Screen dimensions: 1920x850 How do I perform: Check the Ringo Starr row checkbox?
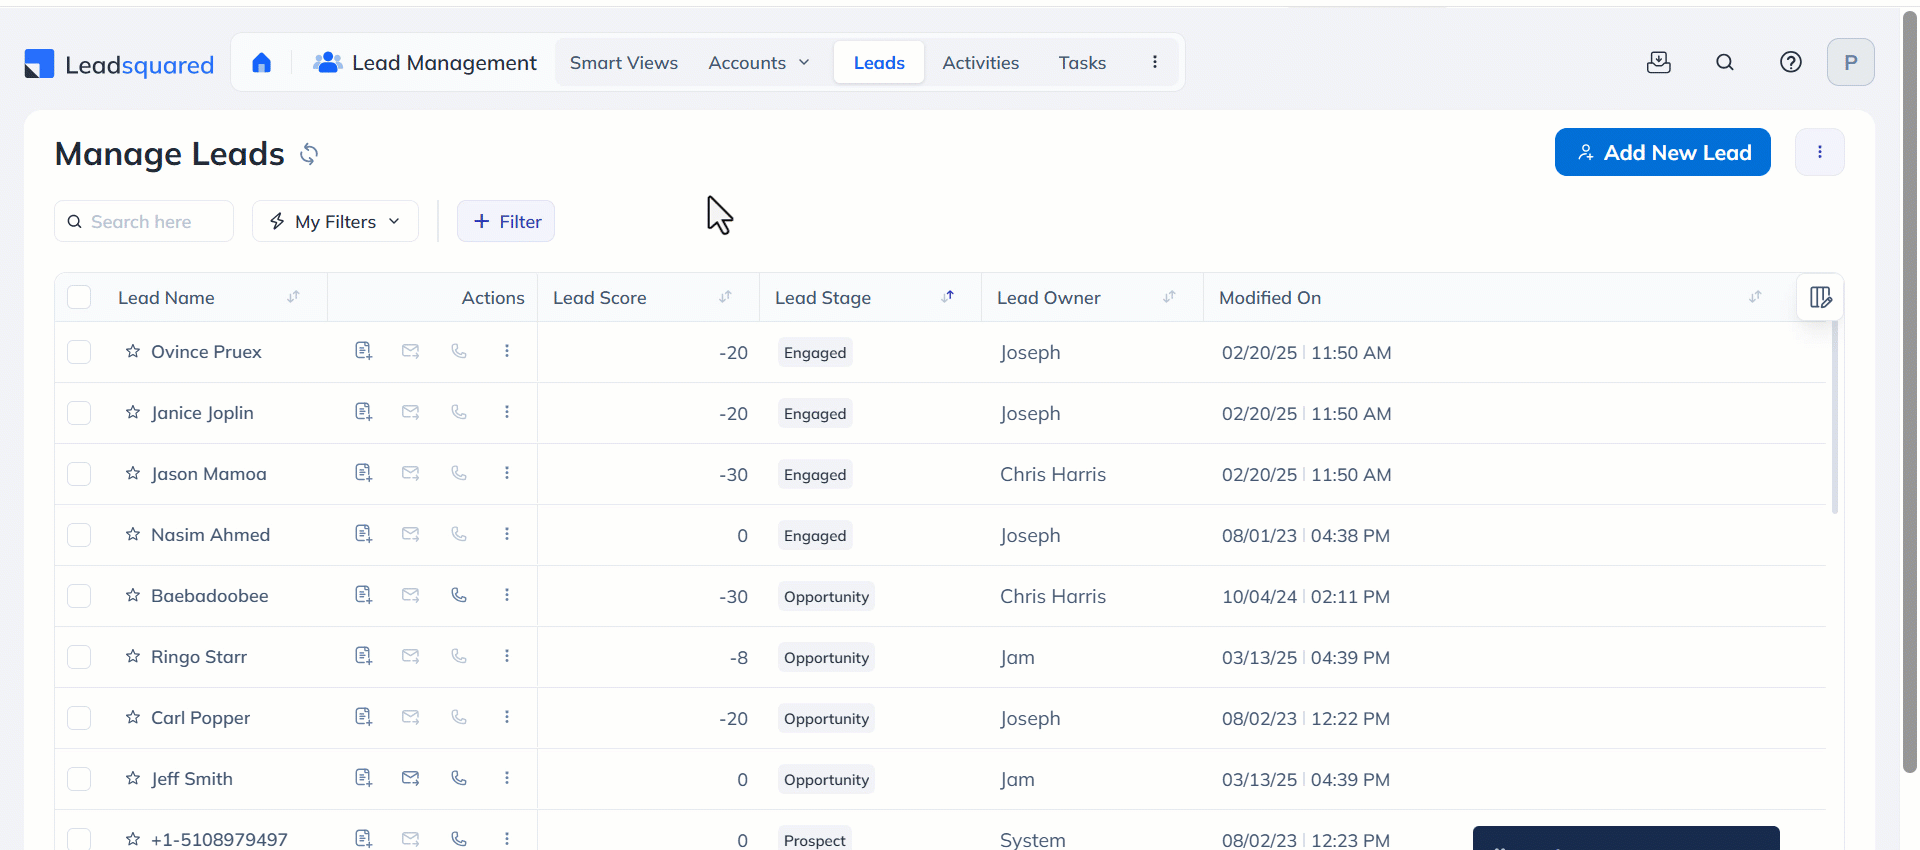pos(79,657)
